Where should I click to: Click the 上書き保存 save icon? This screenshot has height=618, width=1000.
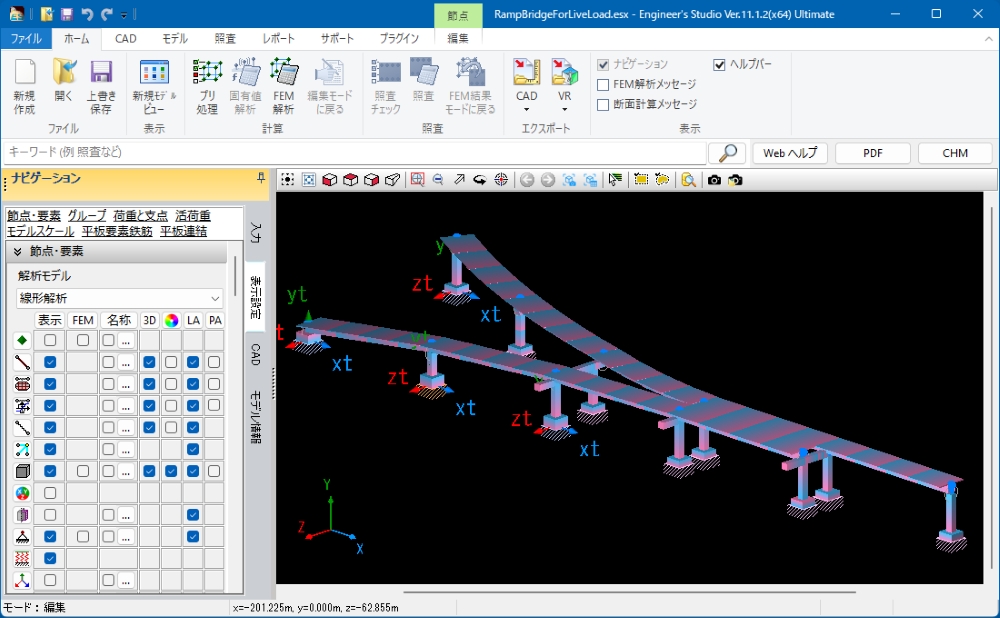101,86
